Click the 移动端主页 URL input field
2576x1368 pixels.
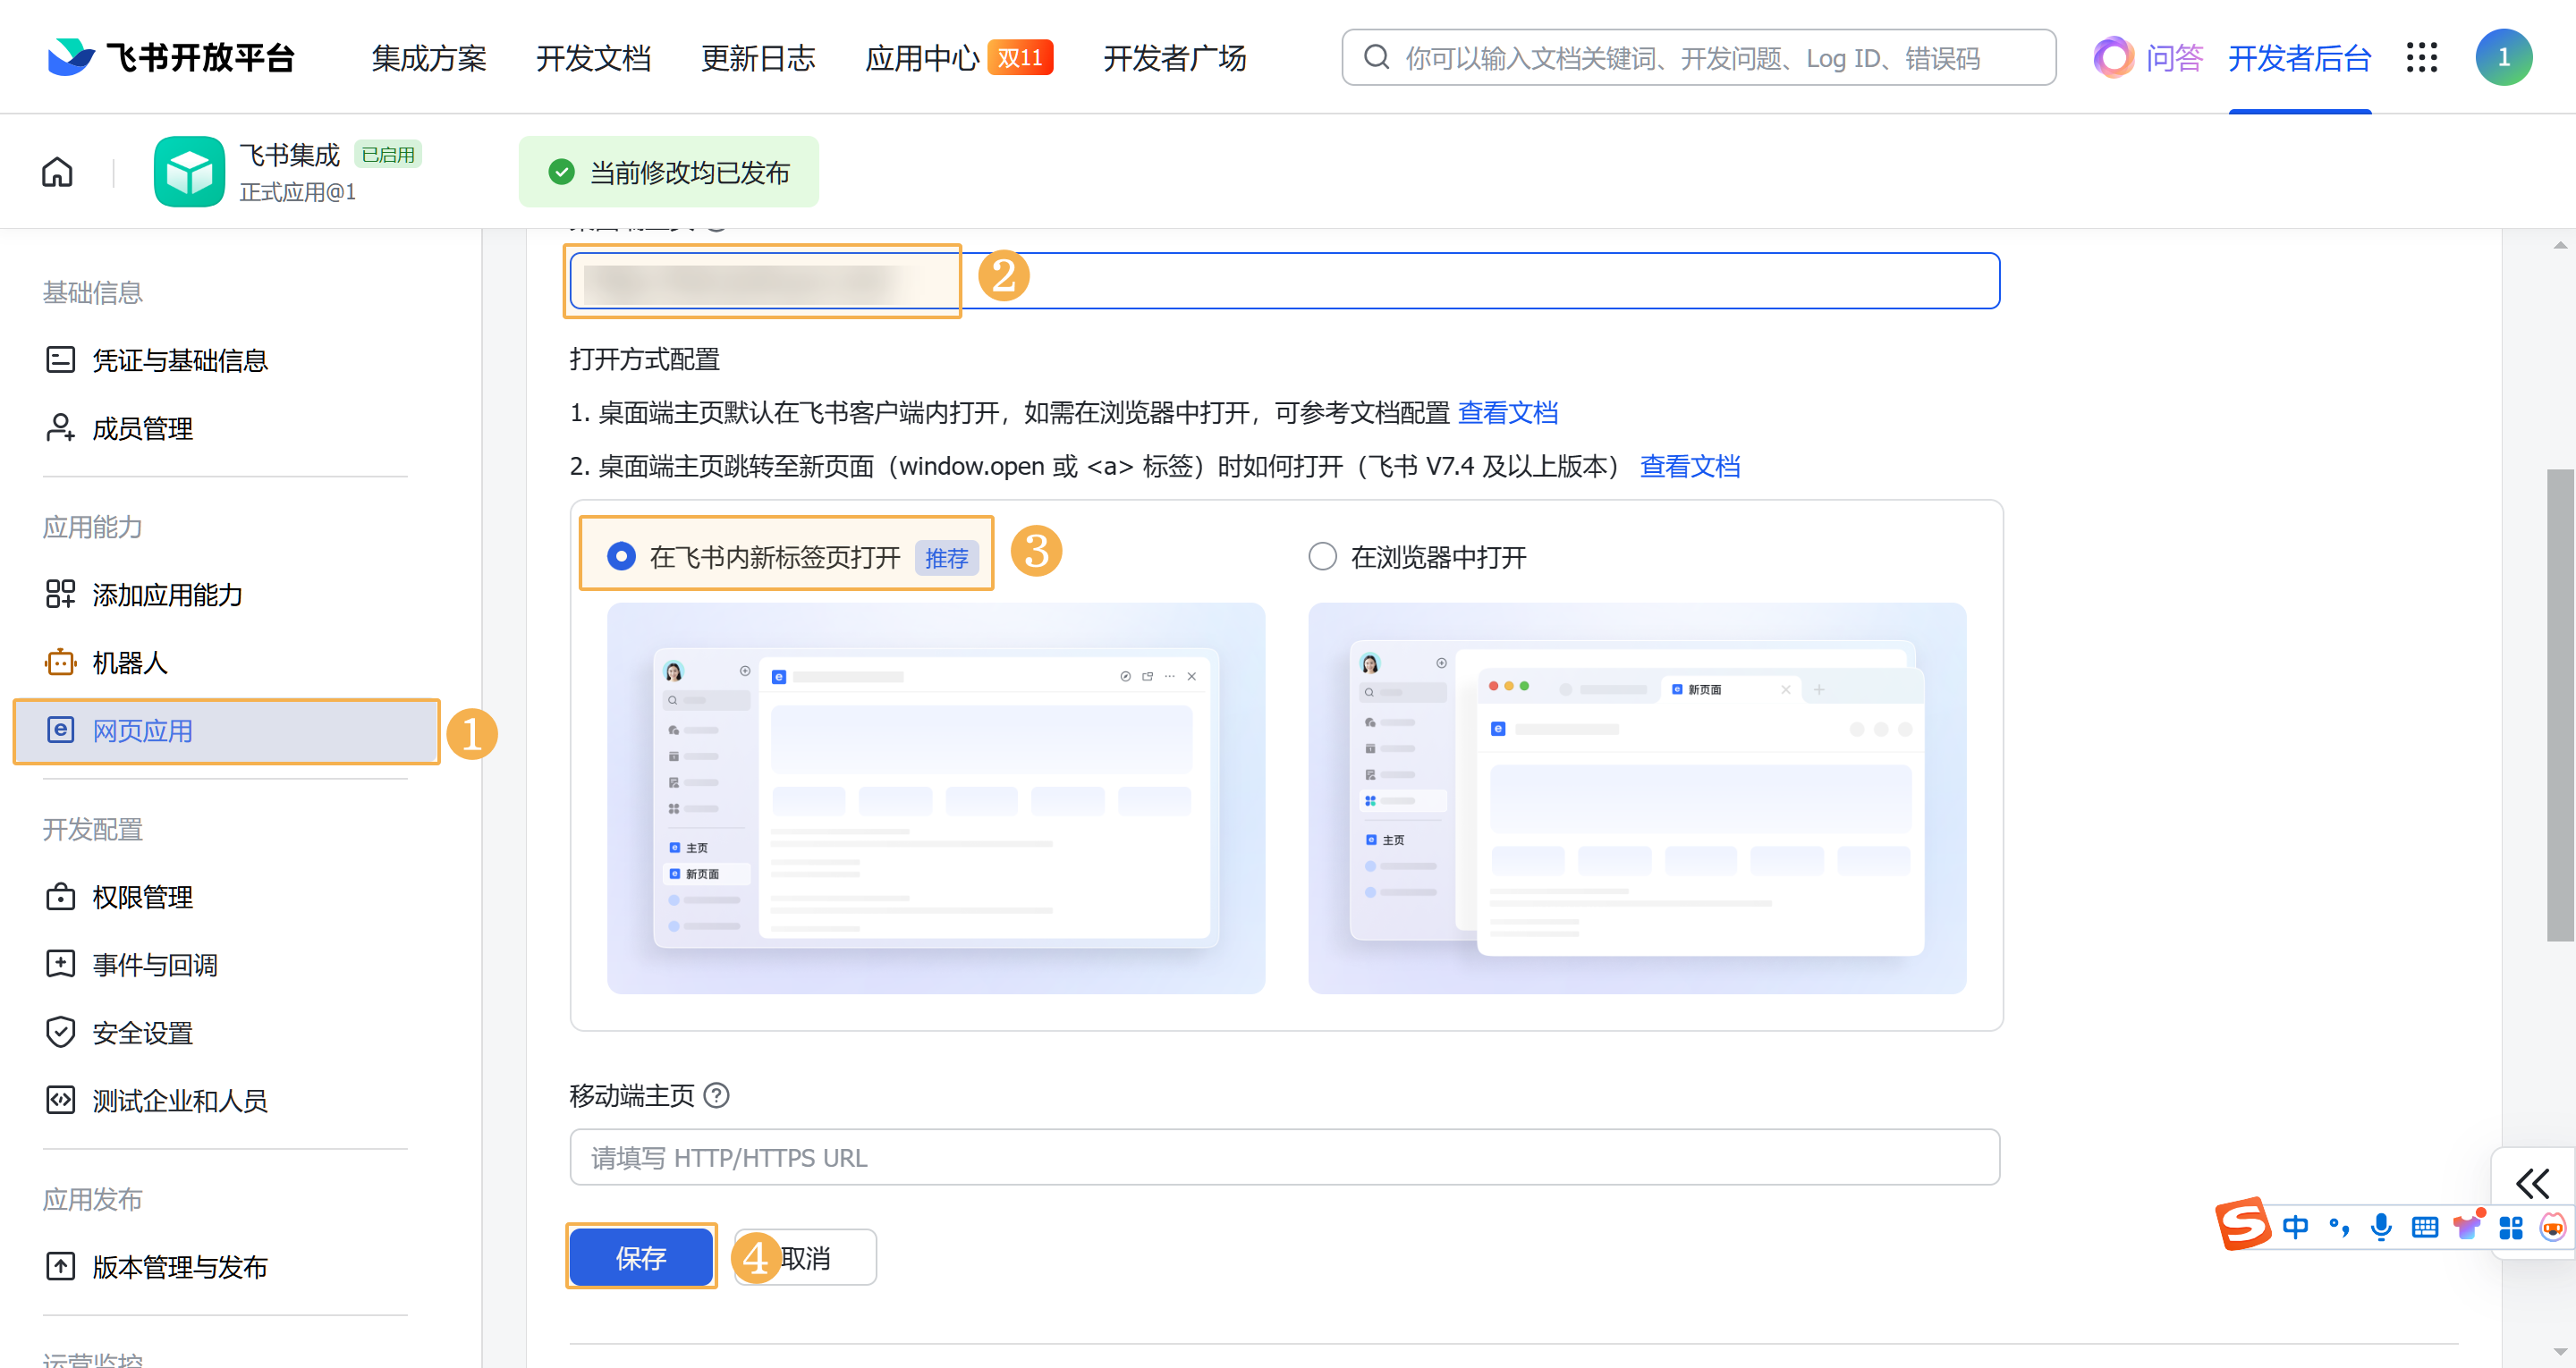coord(1284,1157)
